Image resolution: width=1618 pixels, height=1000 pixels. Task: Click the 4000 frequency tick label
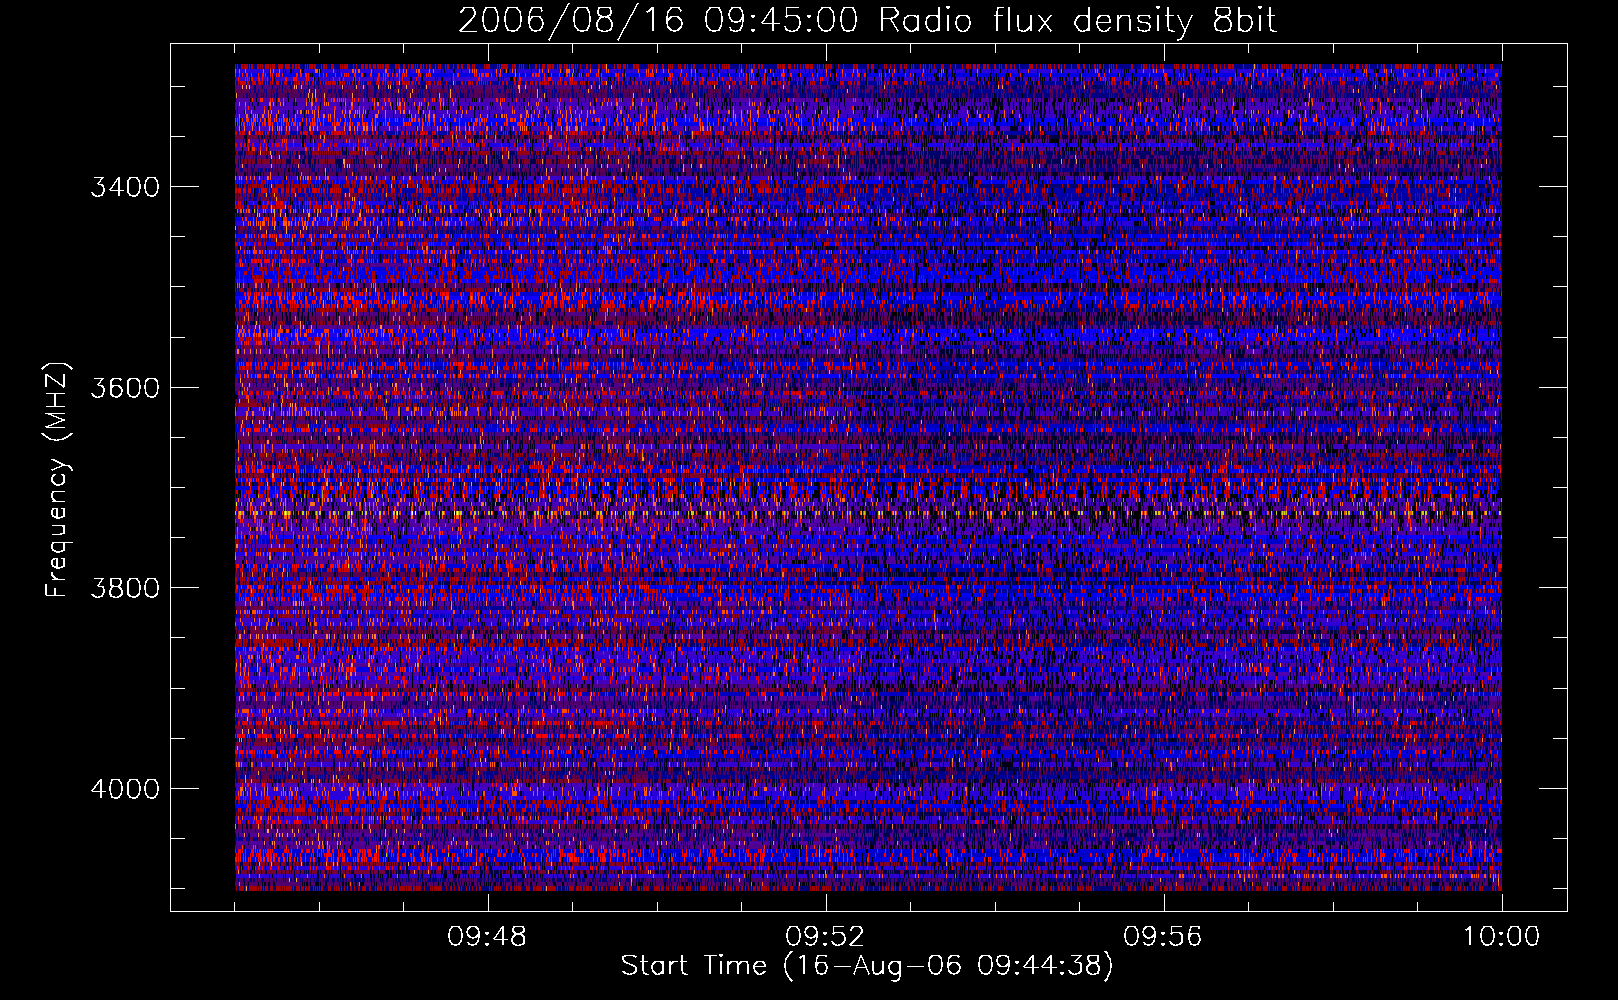[125, 789]
